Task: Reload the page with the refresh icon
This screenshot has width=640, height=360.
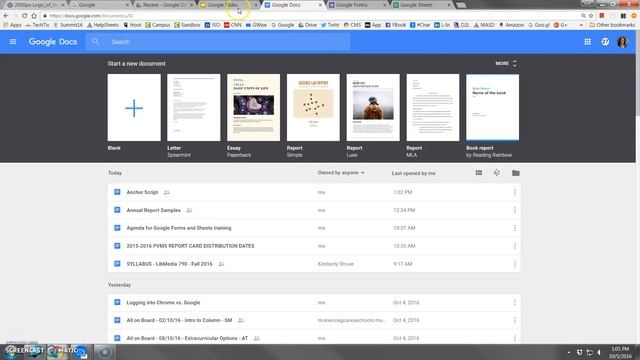Action: [24, 16]
